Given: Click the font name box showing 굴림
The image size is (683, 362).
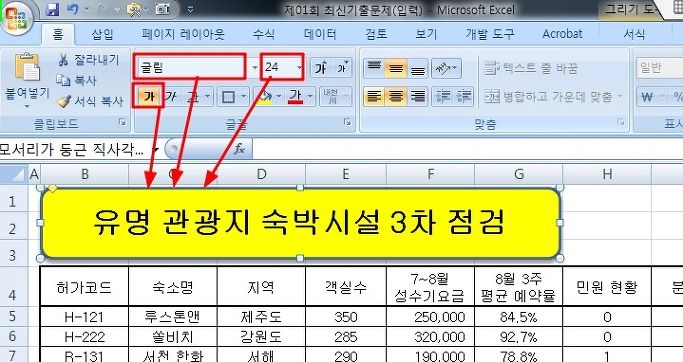Looking at the screenshot, I should pyautogui.click(x=189, y=67).
